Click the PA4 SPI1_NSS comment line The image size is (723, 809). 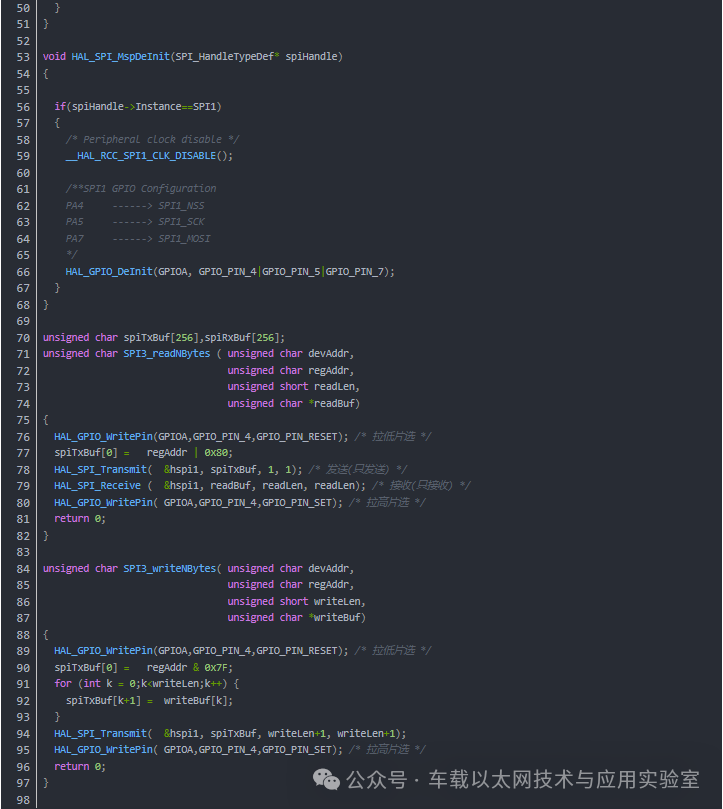[x=135, y=206]
